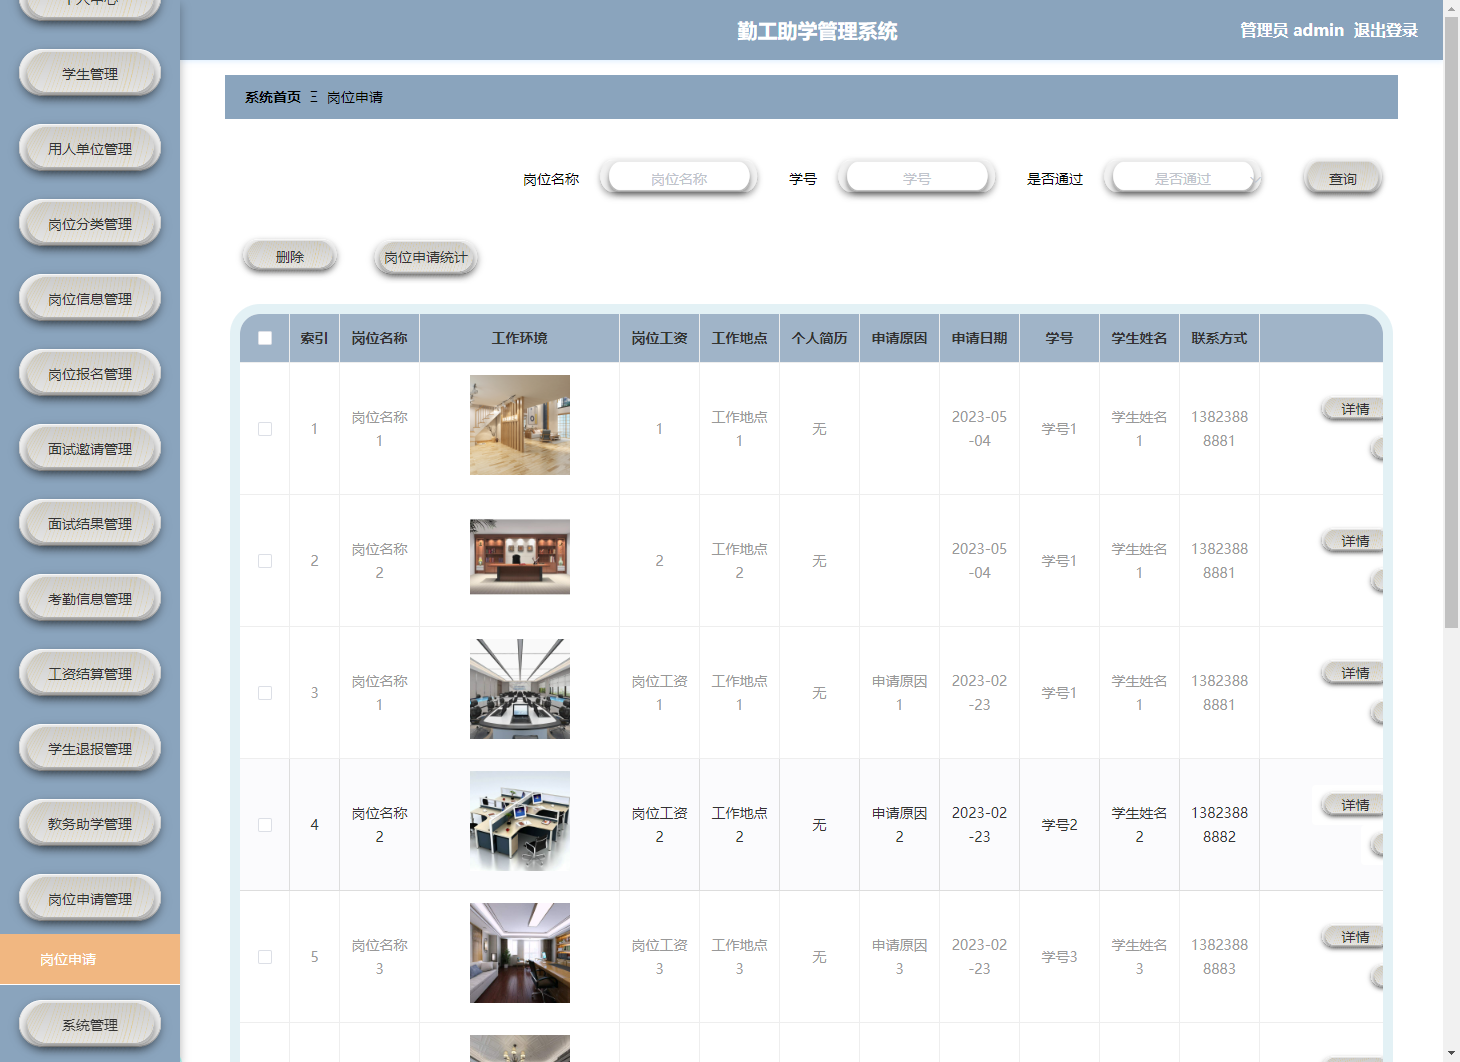Click 学号2 cell in row 4
This screenshot has width=1460, height=1062.
tap(1059, 825)
